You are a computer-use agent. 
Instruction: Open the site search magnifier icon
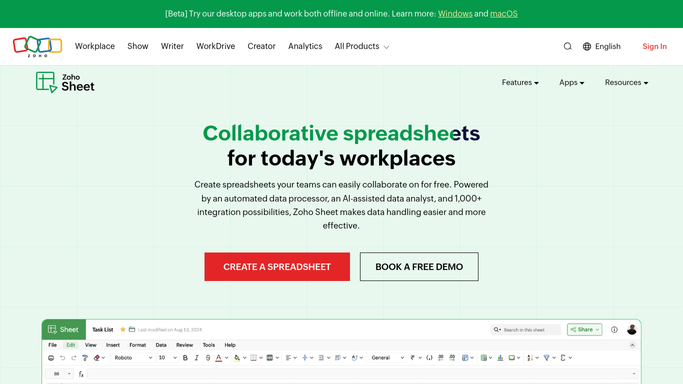567,46
